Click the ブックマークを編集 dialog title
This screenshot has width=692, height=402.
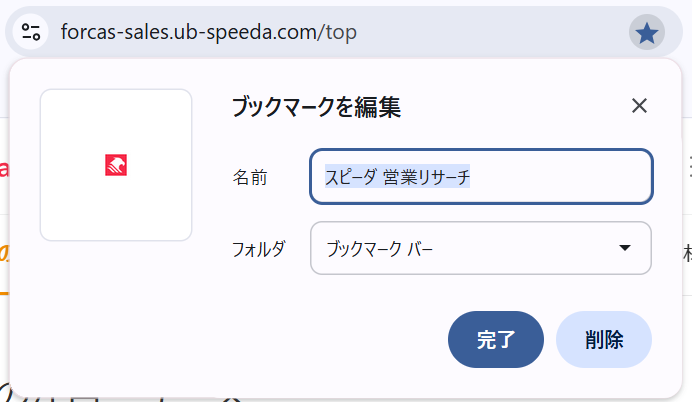[316, 107]
